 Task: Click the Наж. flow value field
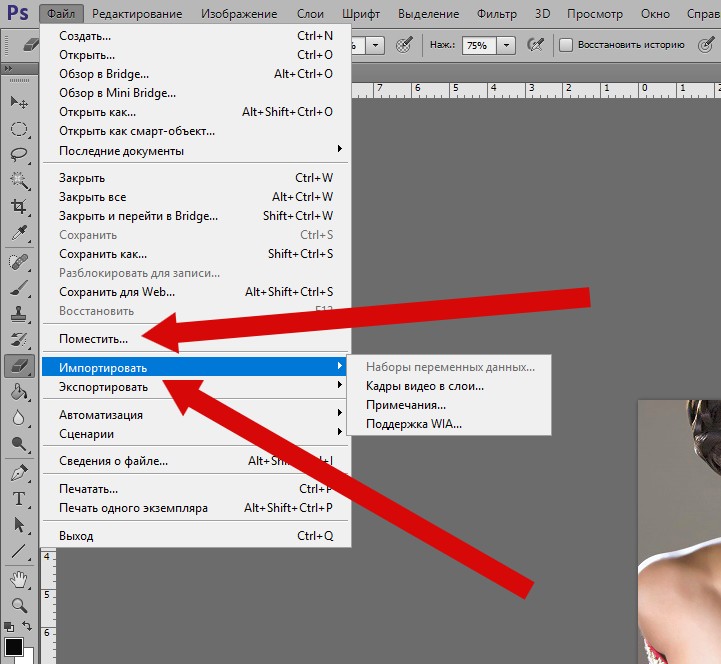479,45
